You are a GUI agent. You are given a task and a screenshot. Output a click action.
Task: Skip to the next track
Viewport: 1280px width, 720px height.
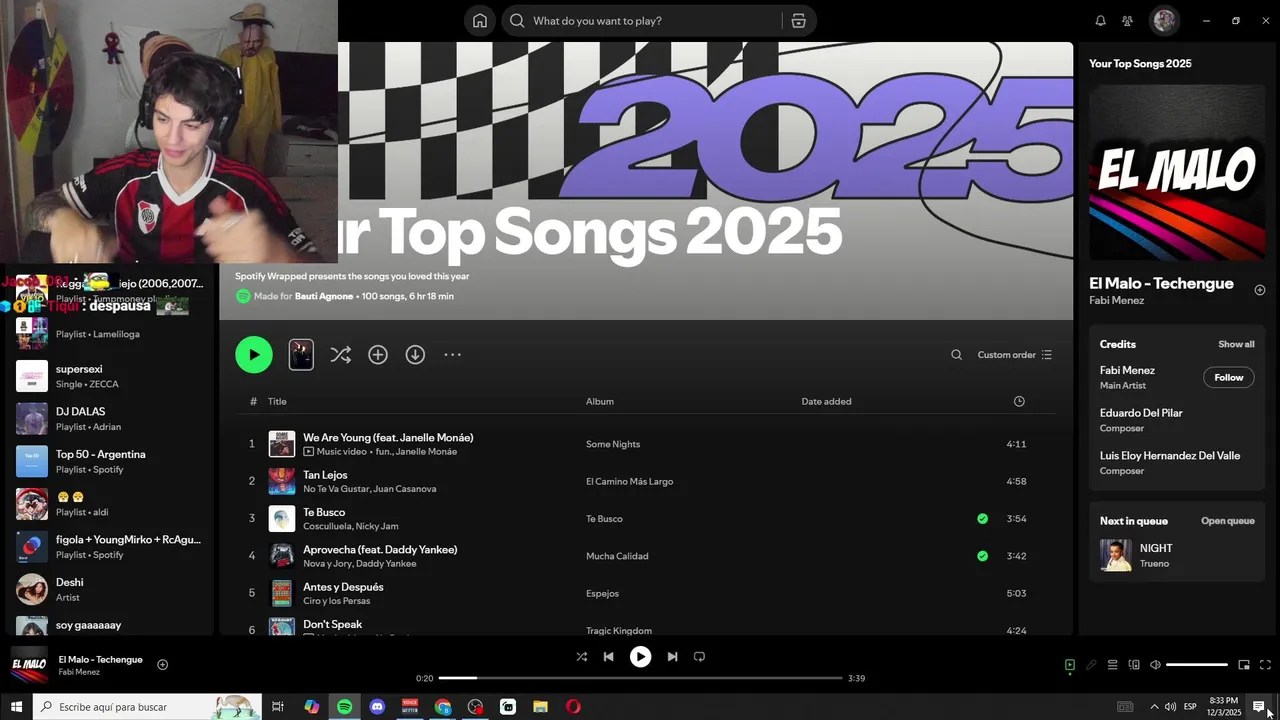(672, 657)
